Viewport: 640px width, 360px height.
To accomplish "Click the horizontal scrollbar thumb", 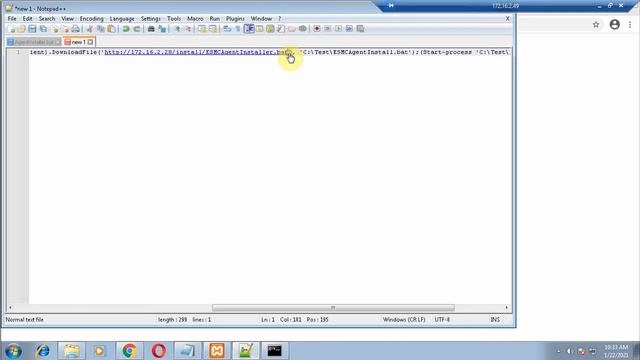I will 333,308.
